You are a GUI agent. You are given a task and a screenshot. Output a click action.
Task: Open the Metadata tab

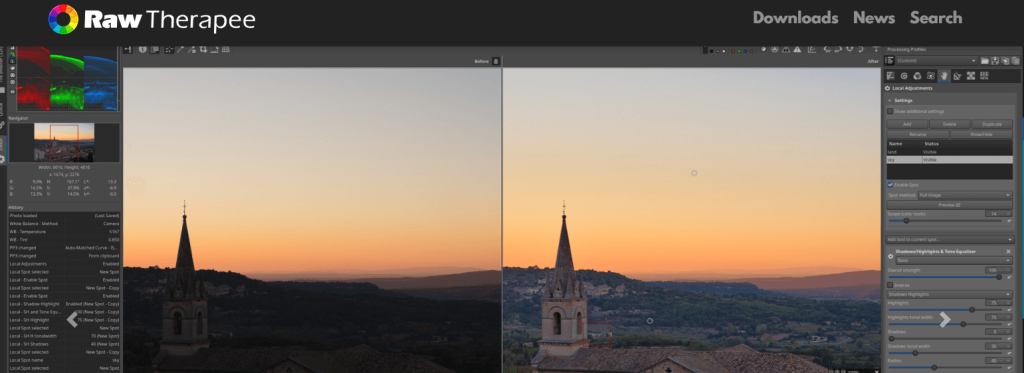coord(984,75)
